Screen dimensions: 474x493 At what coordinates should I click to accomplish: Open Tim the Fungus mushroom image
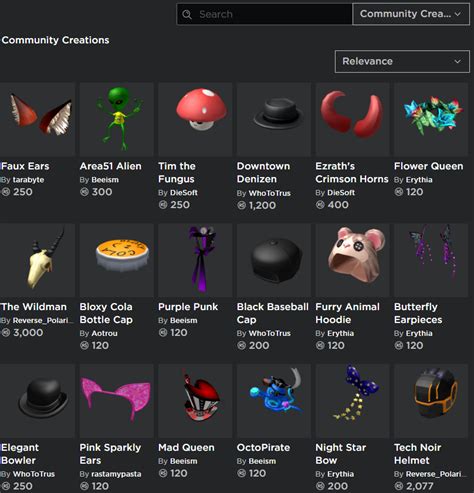click(195, 119)
